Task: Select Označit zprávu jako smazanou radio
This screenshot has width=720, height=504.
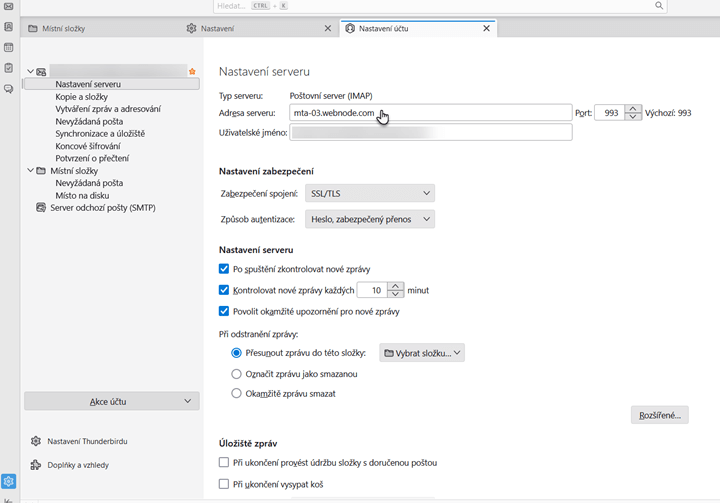Action: coord(236,374)
